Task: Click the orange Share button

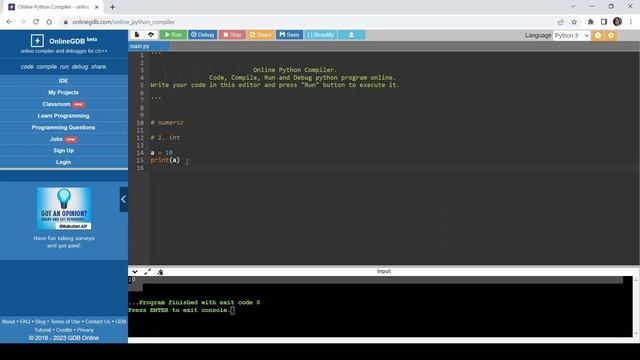Action: (x=260, y=35)
